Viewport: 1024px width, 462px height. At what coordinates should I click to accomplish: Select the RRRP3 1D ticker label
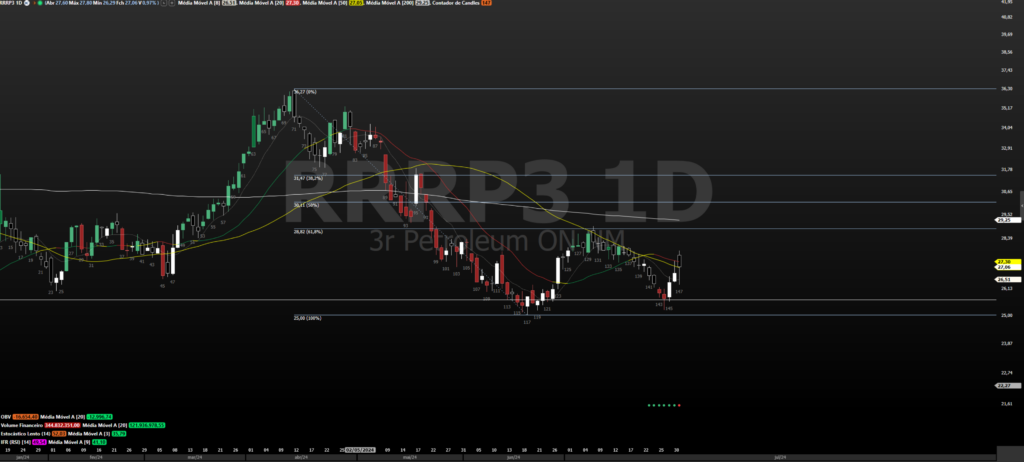pyautogui.click(x=11, y=4)
